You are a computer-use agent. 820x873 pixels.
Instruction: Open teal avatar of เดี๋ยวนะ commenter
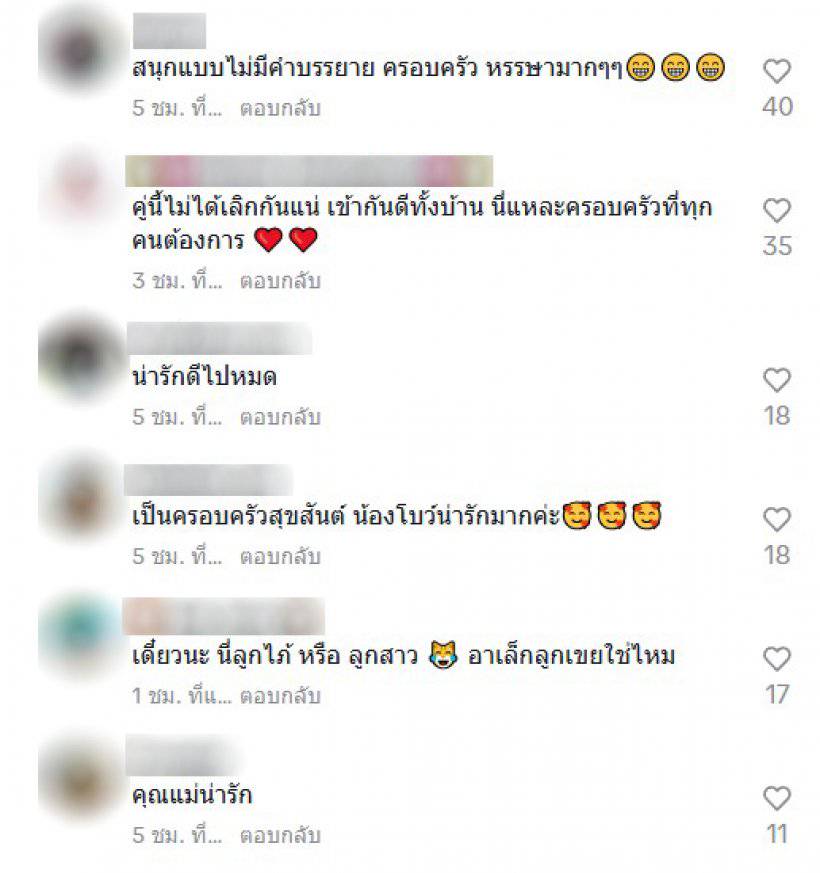click(82, 635)
